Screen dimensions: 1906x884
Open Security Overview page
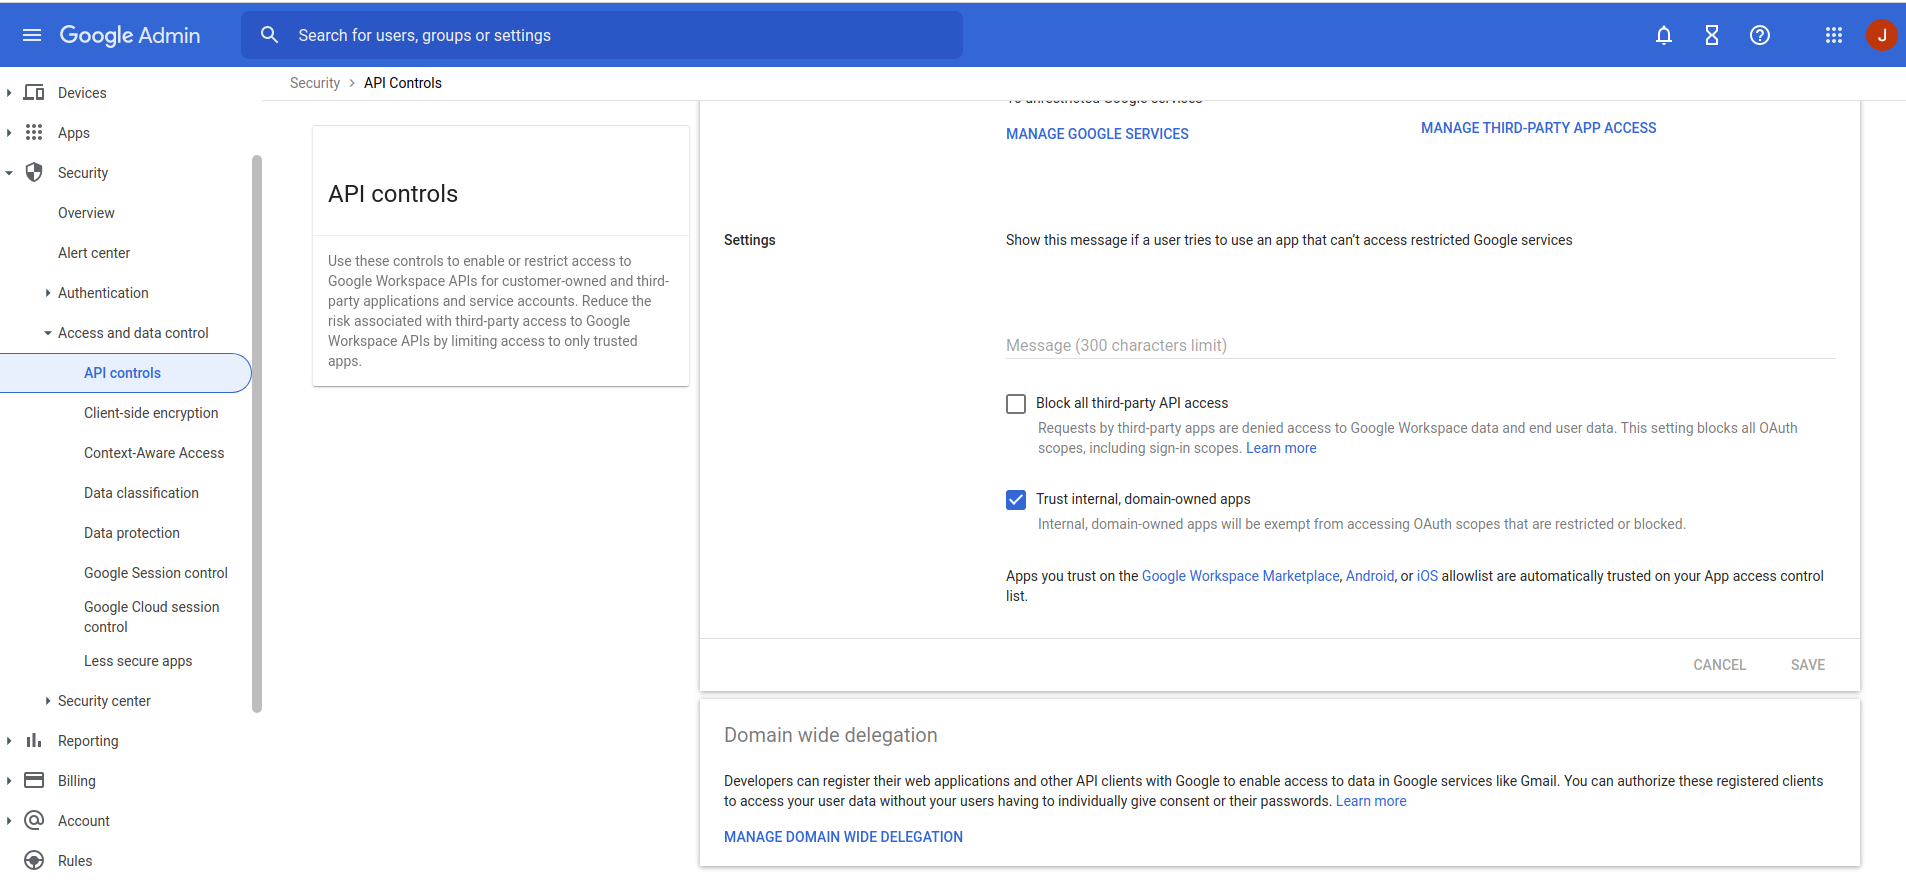[86, 213]
